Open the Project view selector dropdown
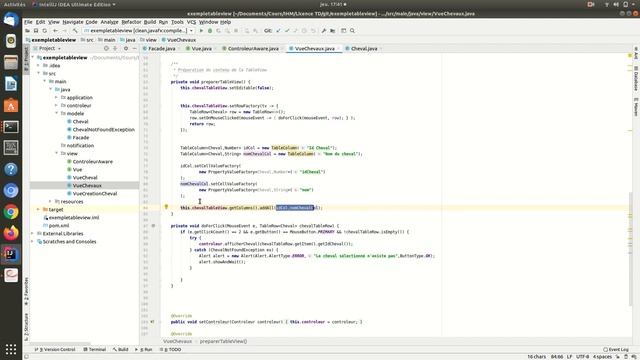The image size is (640, 360). click(50, 49)
